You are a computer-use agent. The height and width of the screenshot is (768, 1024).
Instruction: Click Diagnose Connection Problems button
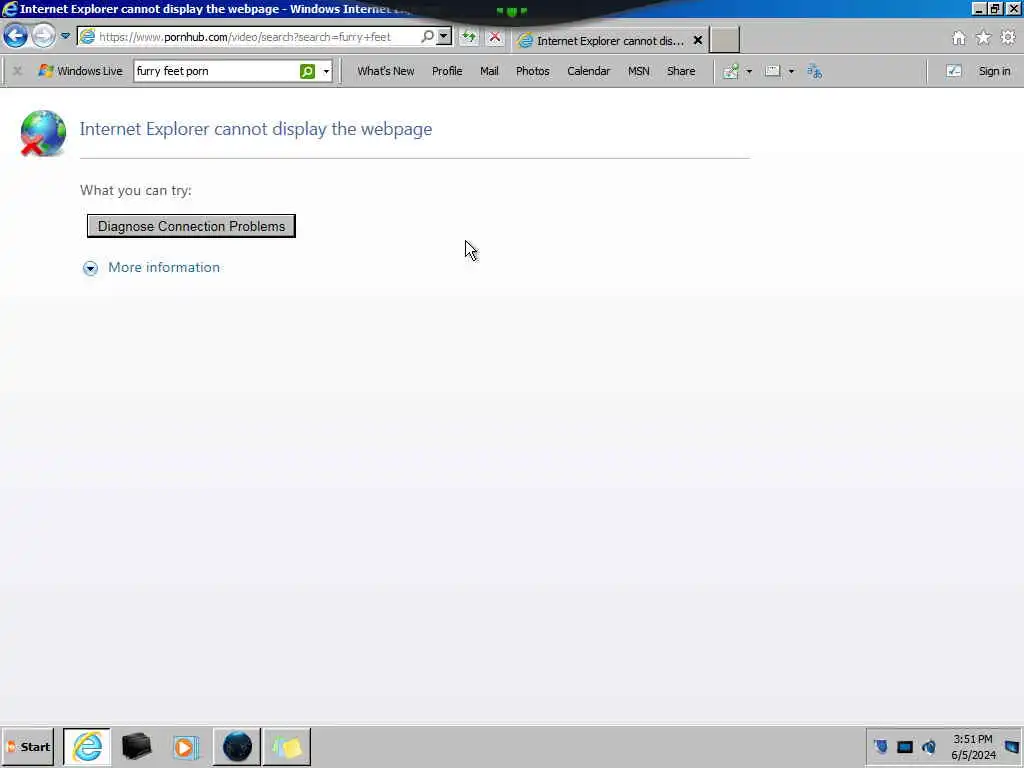[x=191, y=226]
